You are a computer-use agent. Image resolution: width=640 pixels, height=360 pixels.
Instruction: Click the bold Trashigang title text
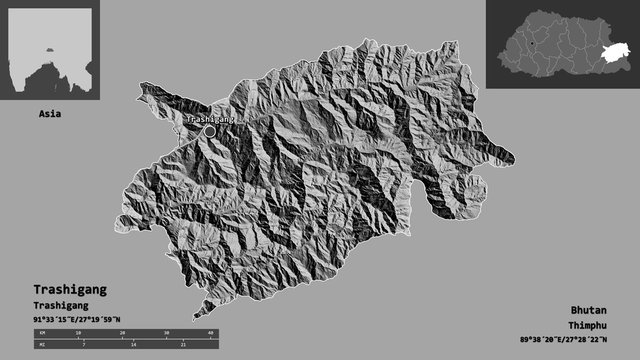click(x=70, y=290)
